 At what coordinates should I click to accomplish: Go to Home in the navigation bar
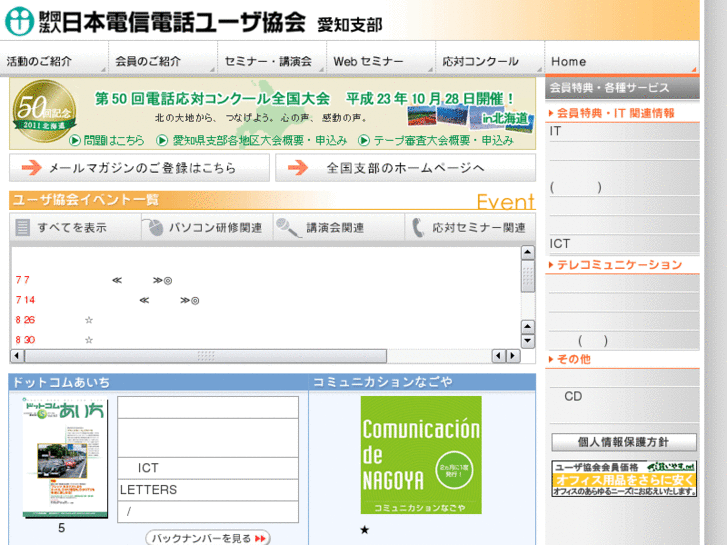(622, 58)
